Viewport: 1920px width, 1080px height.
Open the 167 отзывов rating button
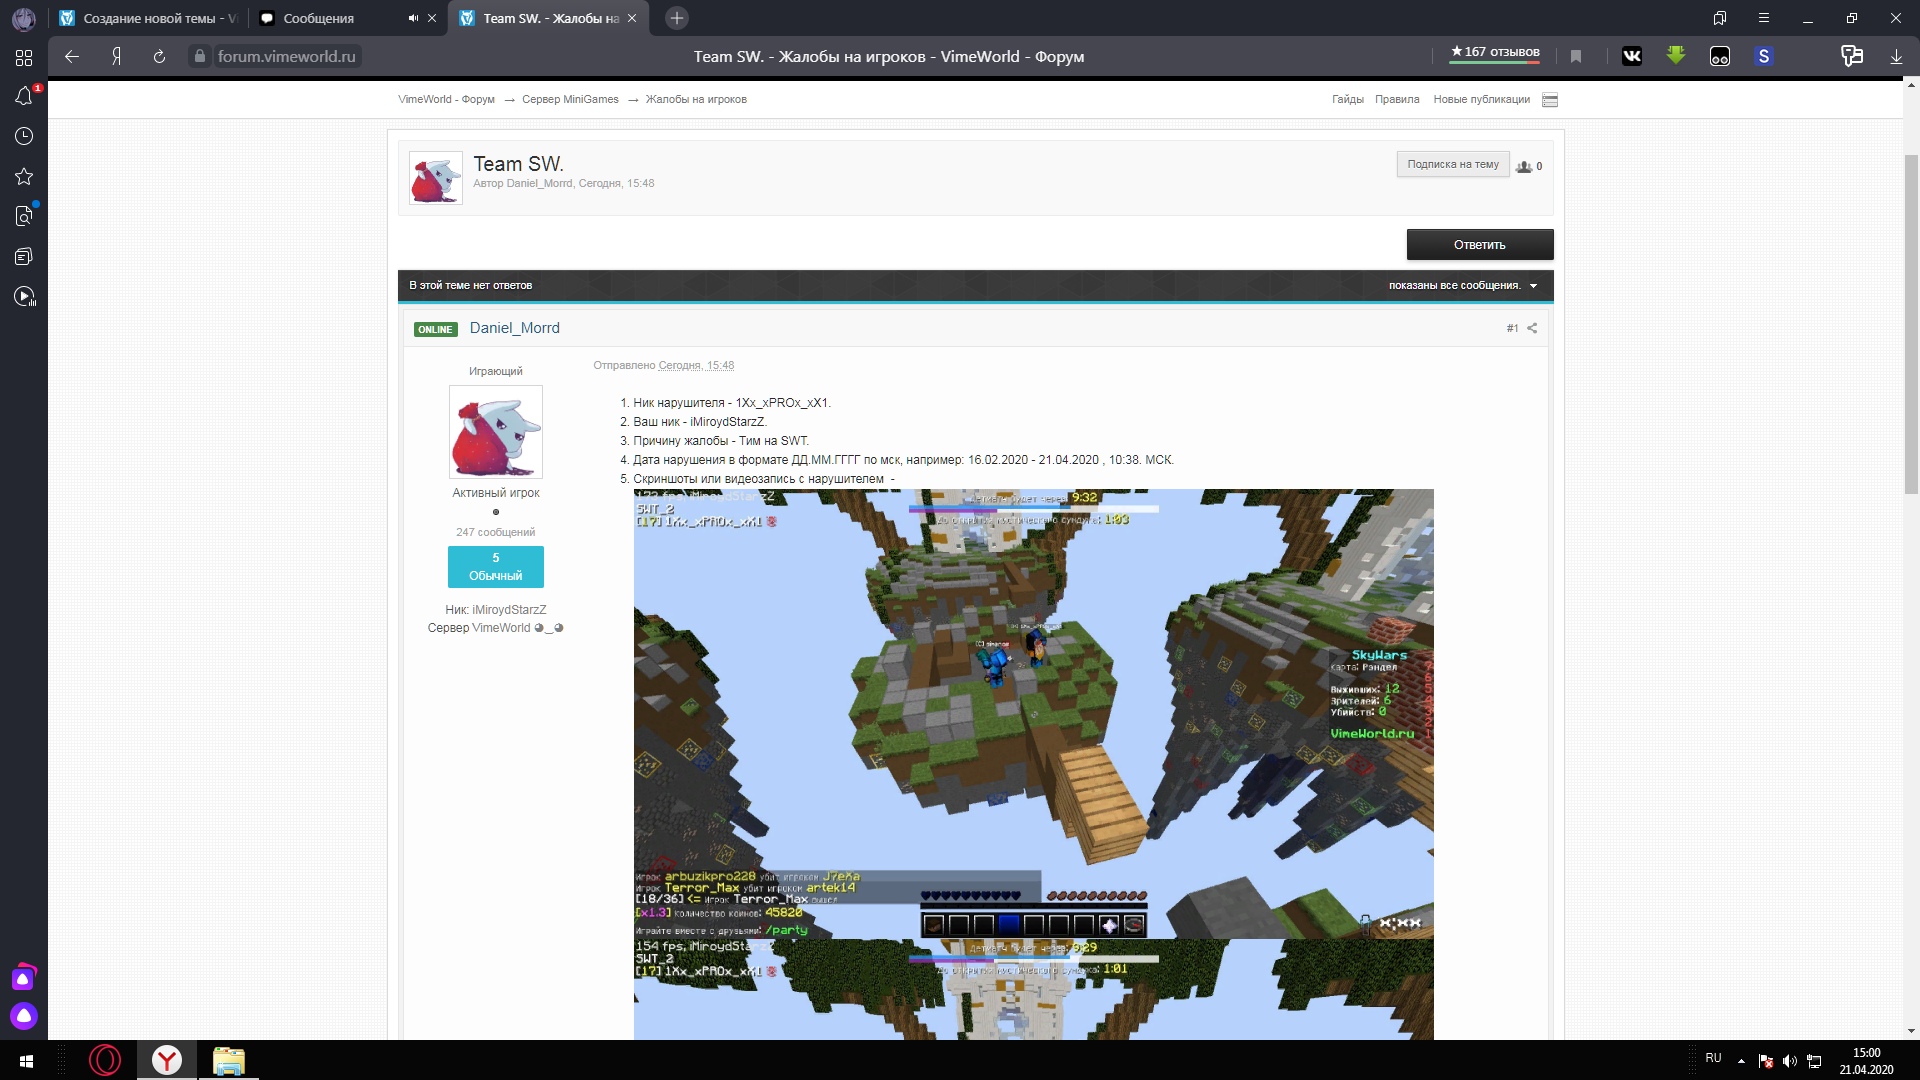[x=1495, y=53]
